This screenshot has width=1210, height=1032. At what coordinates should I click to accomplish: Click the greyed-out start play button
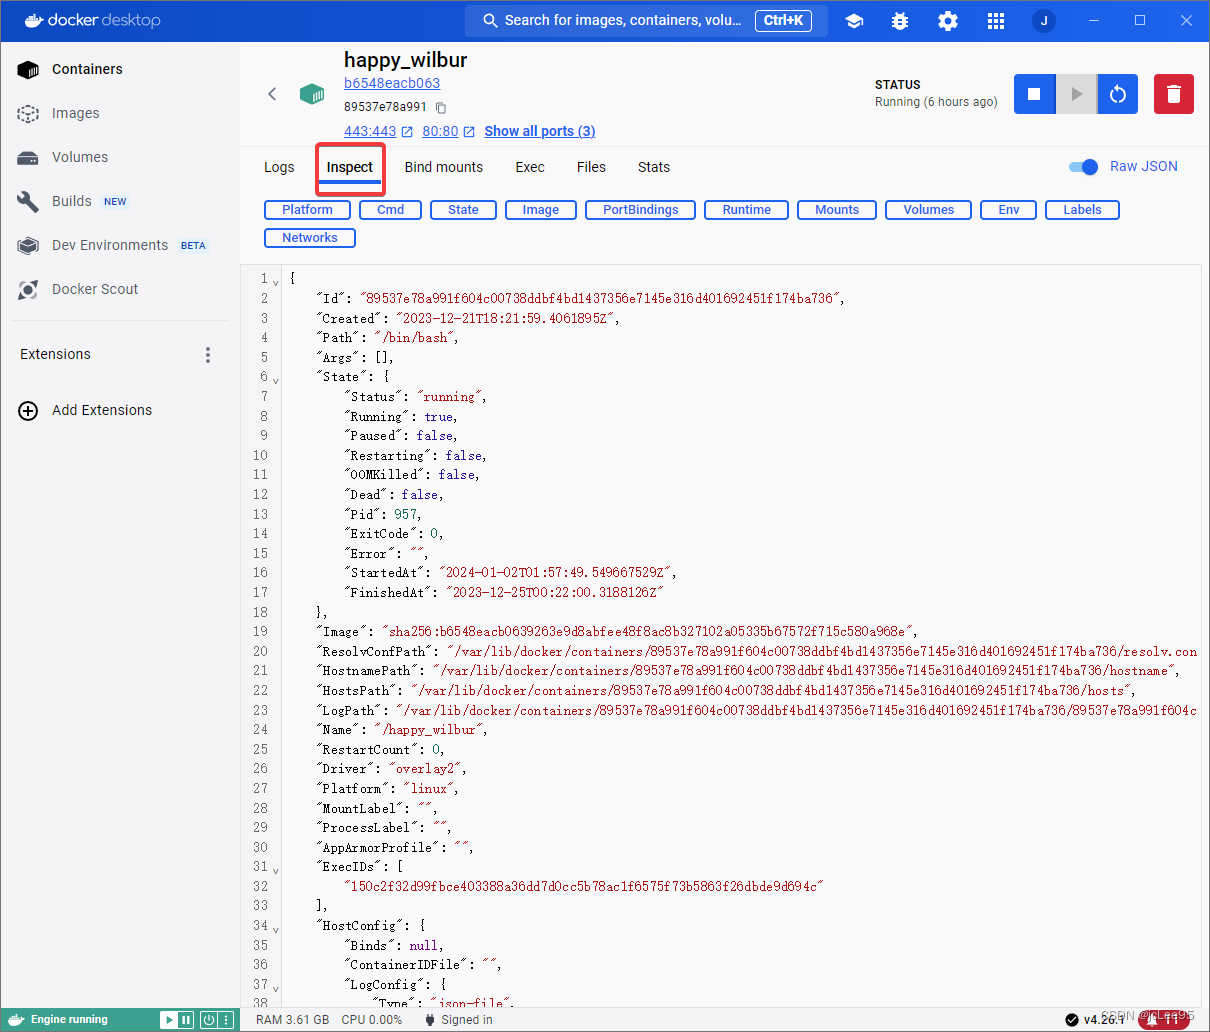pyautogui.click(x=1076, y=94)
